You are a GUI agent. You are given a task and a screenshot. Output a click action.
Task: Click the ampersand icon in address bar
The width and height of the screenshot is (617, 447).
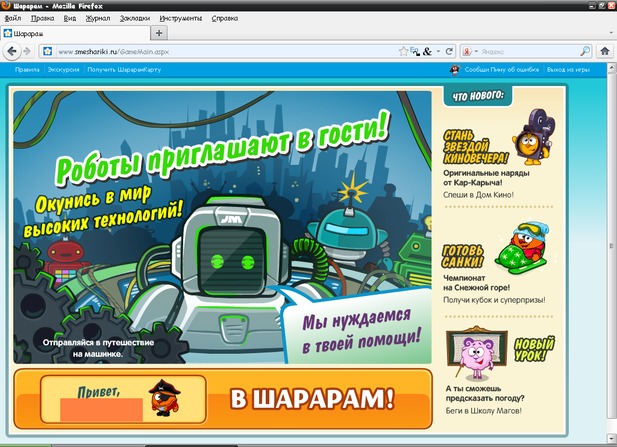427,51
